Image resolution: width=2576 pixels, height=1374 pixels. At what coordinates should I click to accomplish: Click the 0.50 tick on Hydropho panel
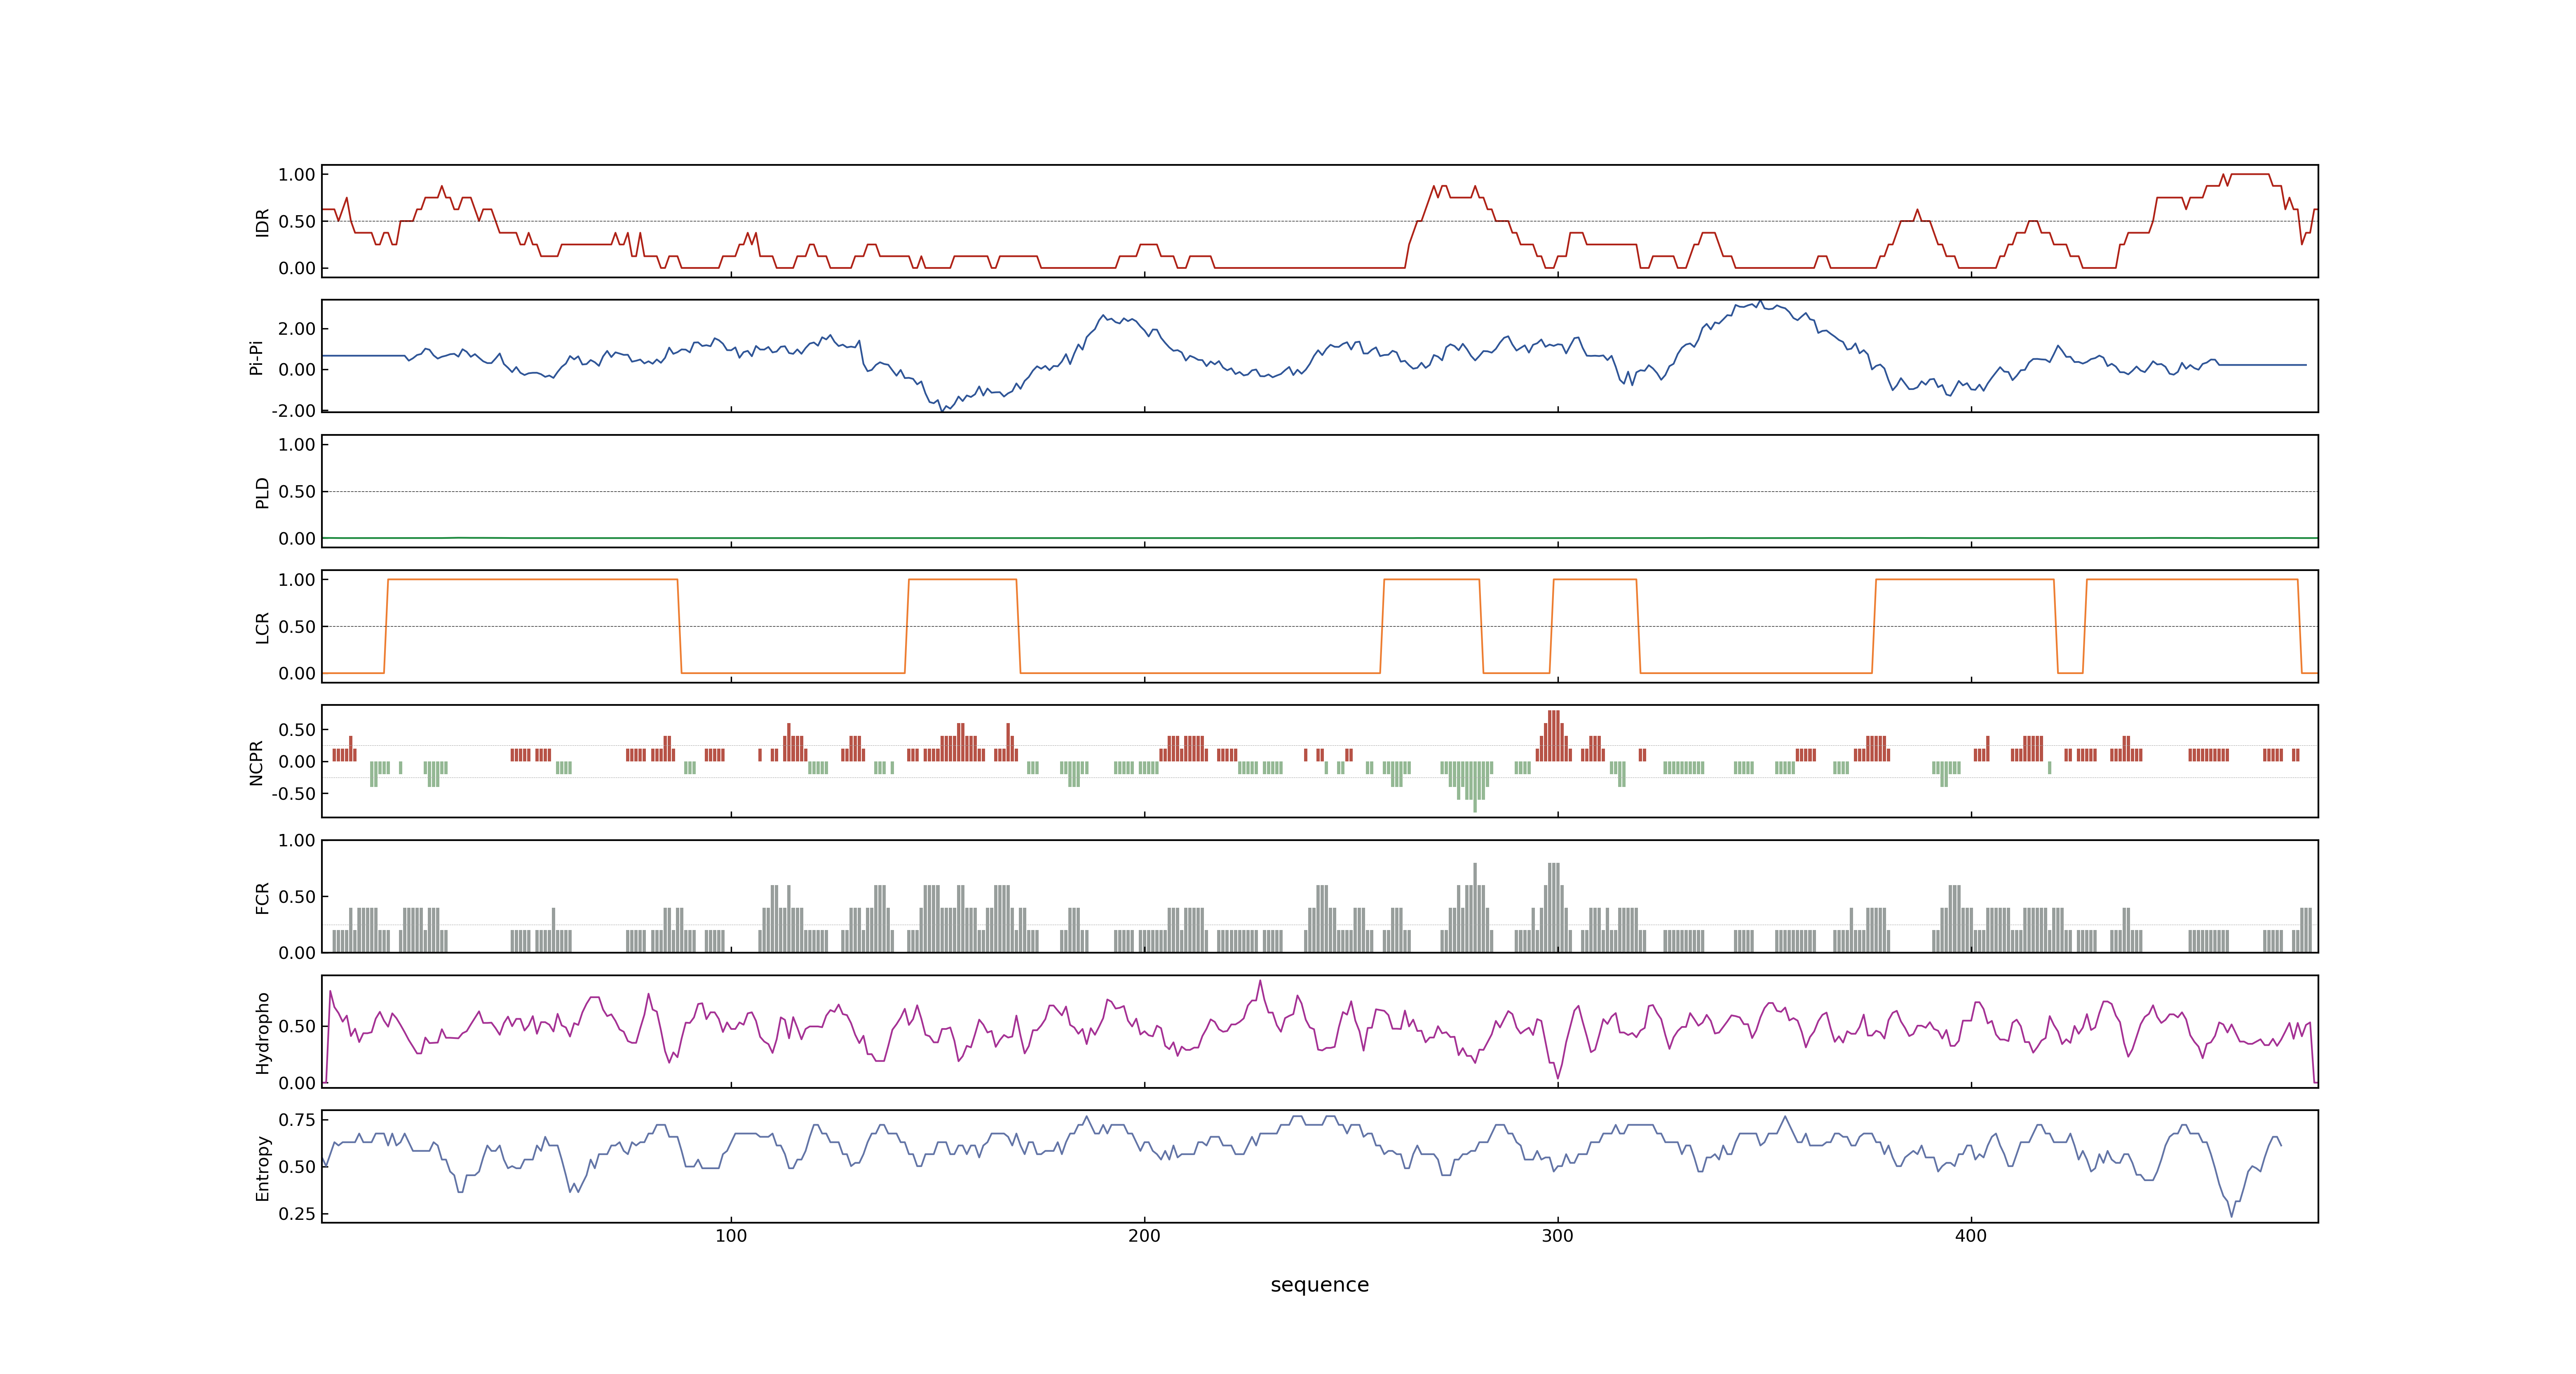tap(297, 1026)
